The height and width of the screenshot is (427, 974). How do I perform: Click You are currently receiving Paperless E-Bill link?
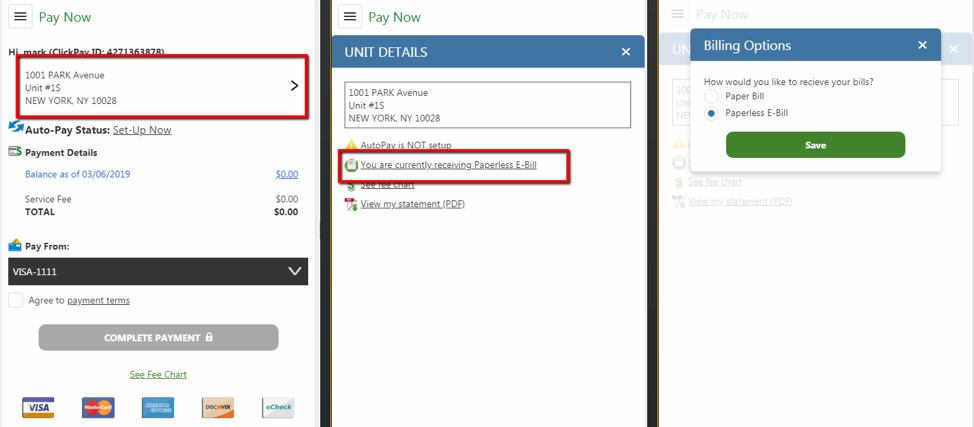point(448,165)
